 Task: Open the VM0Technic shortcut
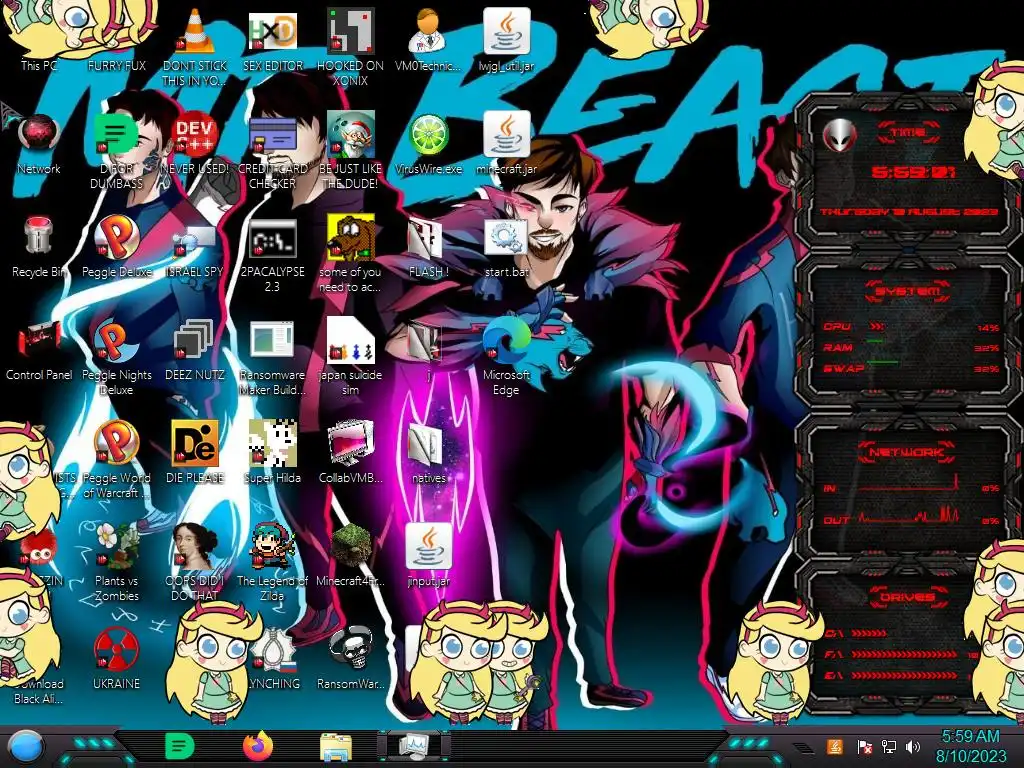click(x=428, y=39)
